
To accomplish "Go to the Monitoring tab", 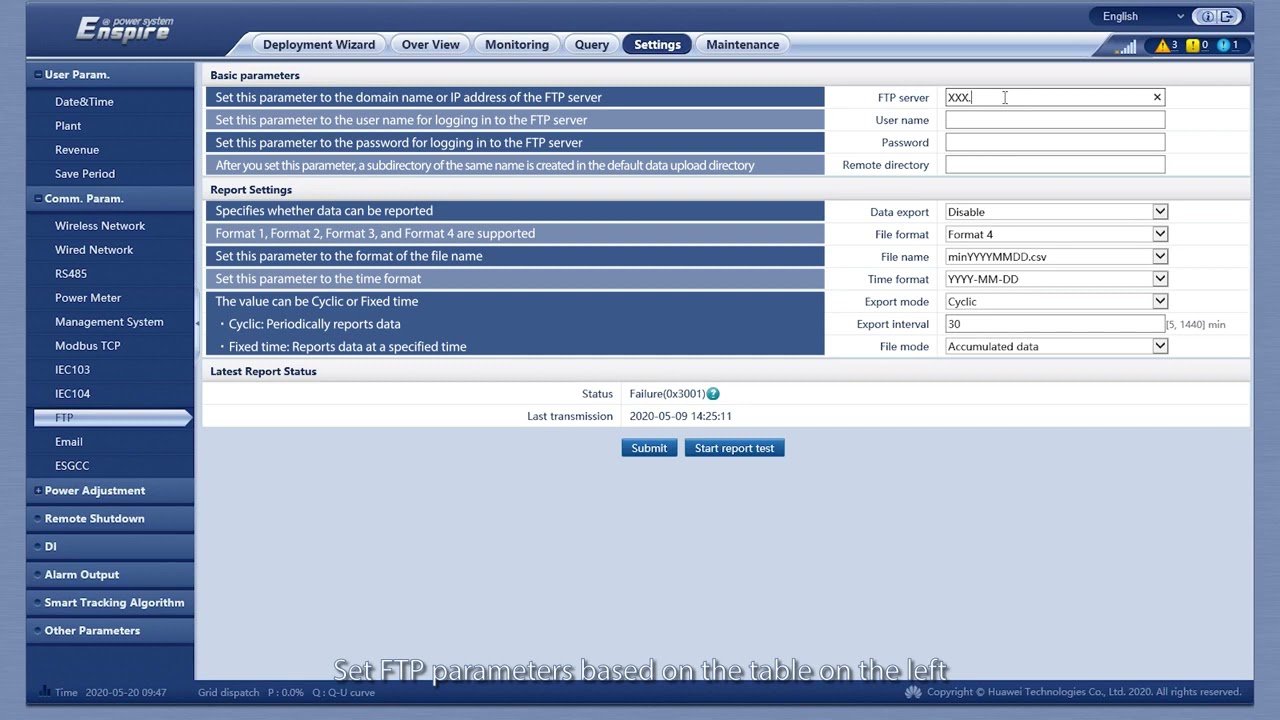I will coord(517,44).
